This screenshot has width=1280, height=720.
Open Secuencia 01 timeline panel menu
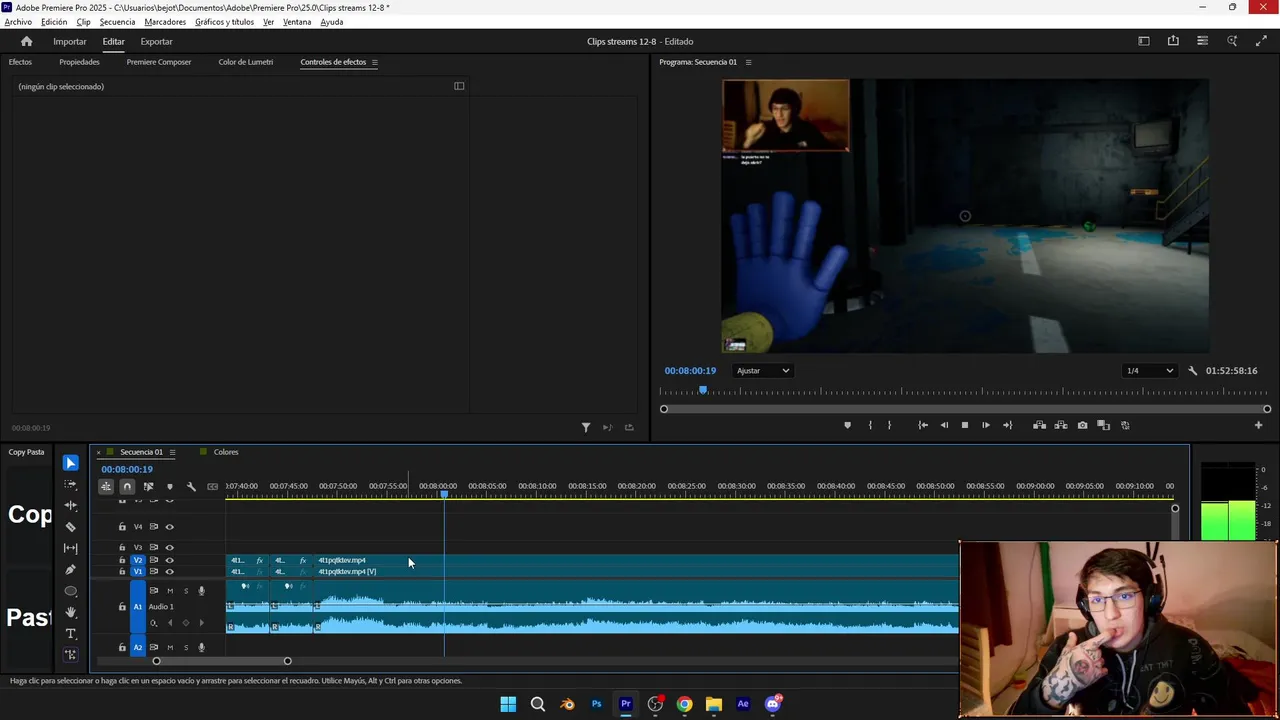point(172,452)
